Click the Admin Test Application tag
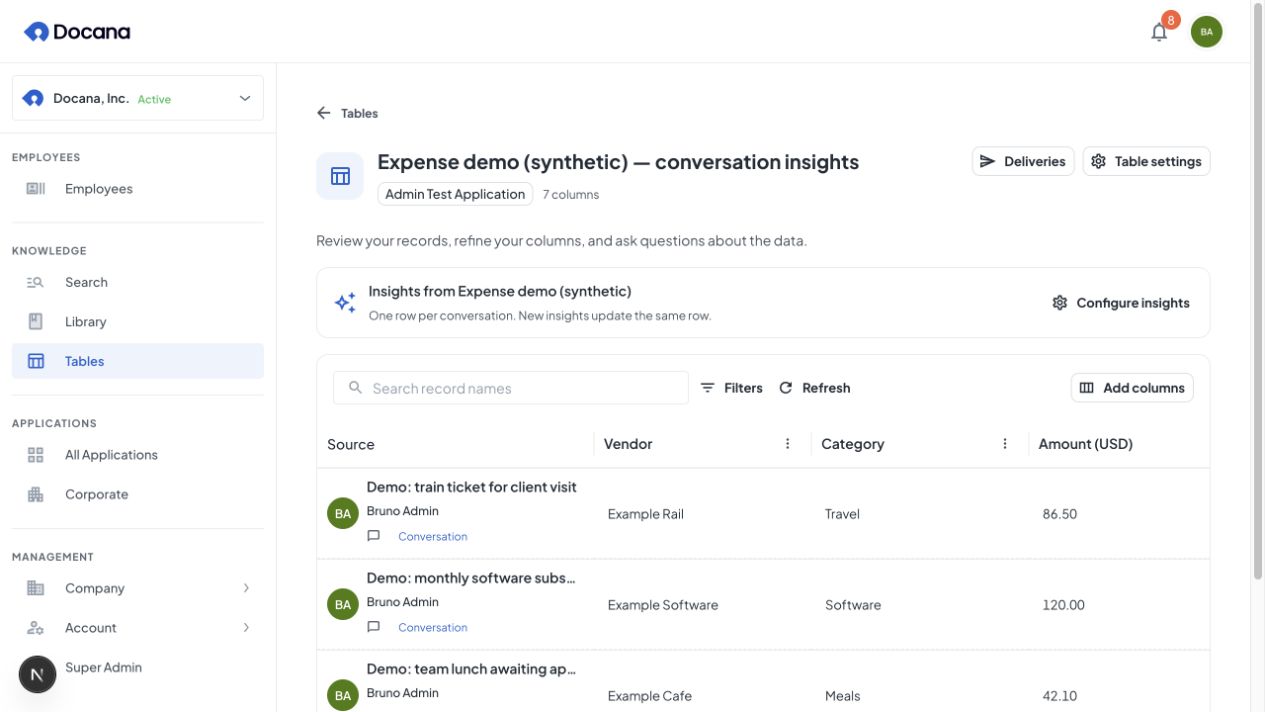The width and height of the screenshot is (1265, 712). (455, 194)
